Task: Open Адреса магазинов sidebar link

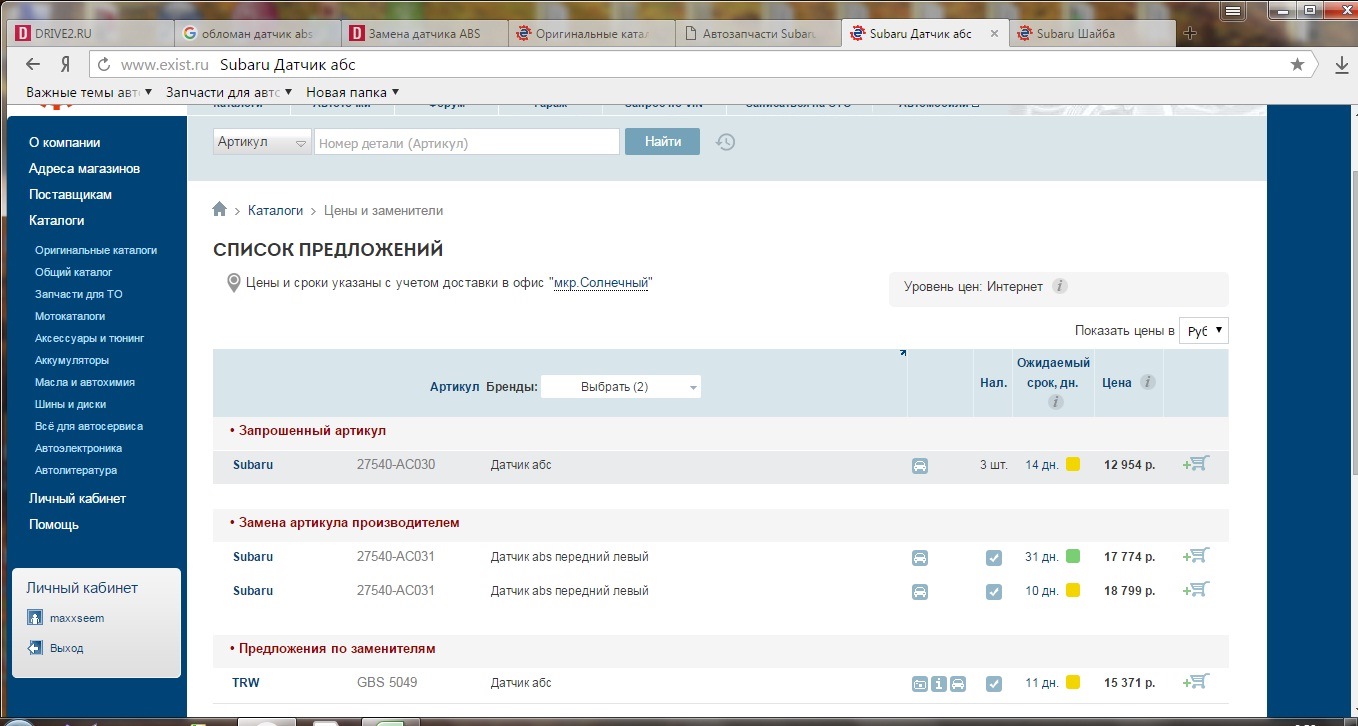Action: 84,168
